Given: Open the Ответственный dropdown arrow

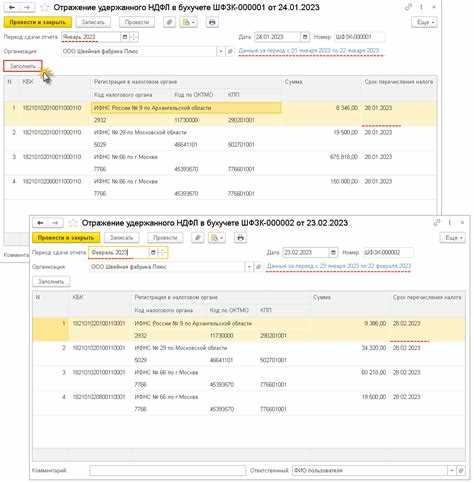Looking at the screenshot, I should (452, 470).
